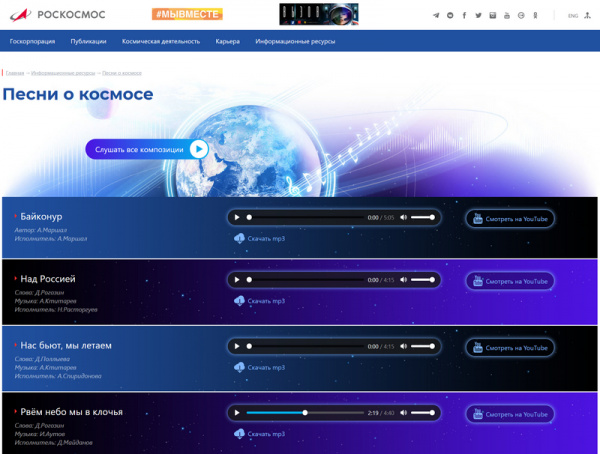Click the Twitter bird icon
600x454 pixels.
coord(478,16)
